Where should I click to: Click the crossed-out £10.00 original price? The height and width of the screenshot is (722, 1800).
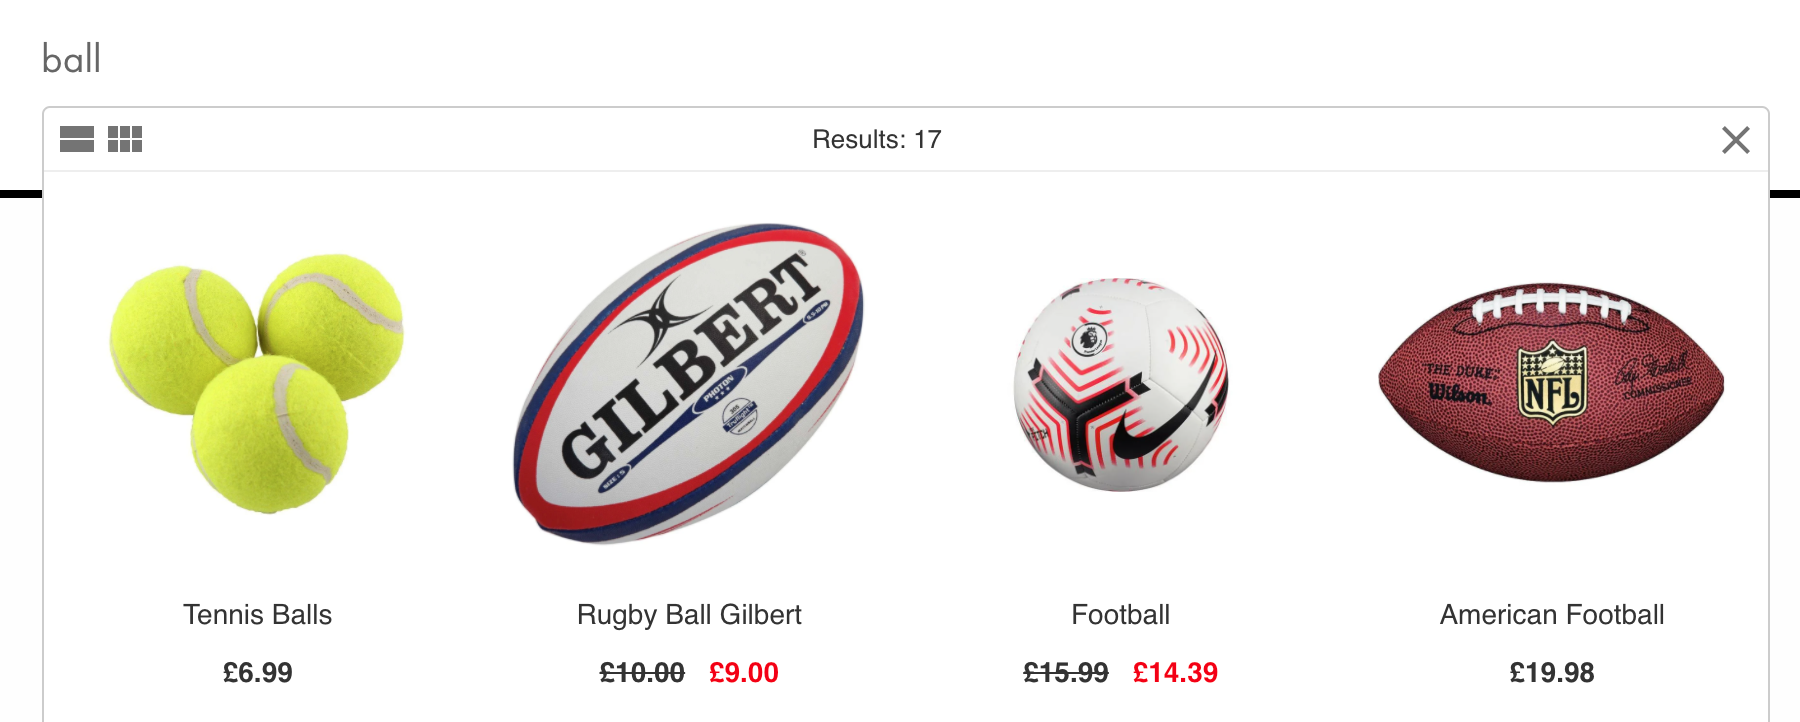coord(642,673)
